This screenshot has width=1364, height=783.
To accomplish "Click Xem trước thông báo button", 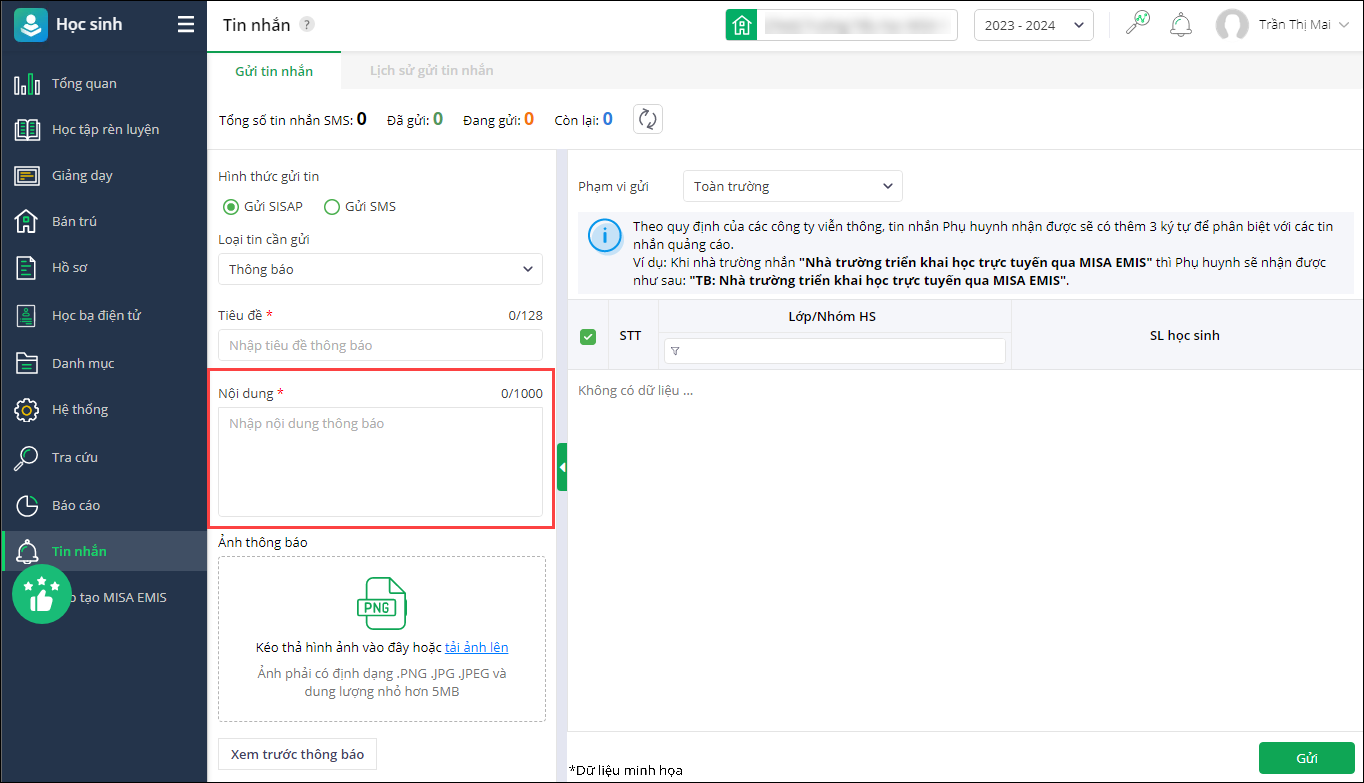I will pyautogui.click(x=297, y=754).
